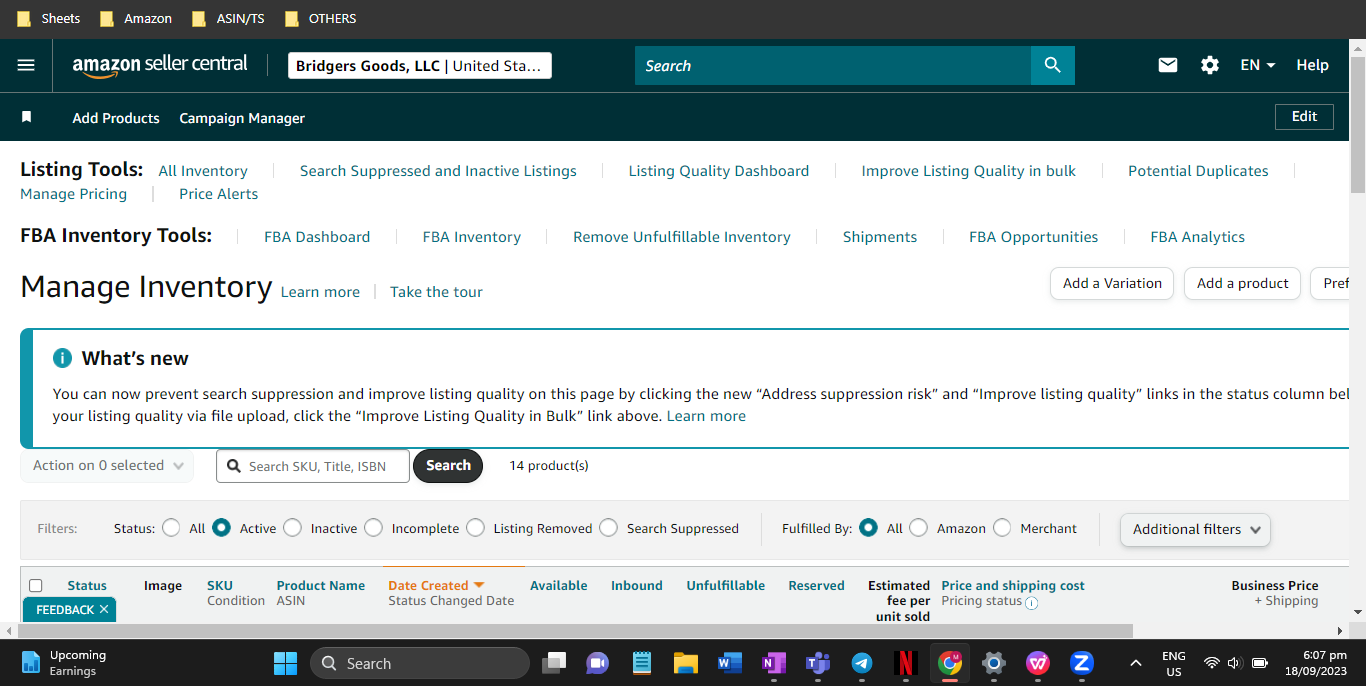Sort by Date Created column
1366x686 pixels.
[x=436, y=585]
